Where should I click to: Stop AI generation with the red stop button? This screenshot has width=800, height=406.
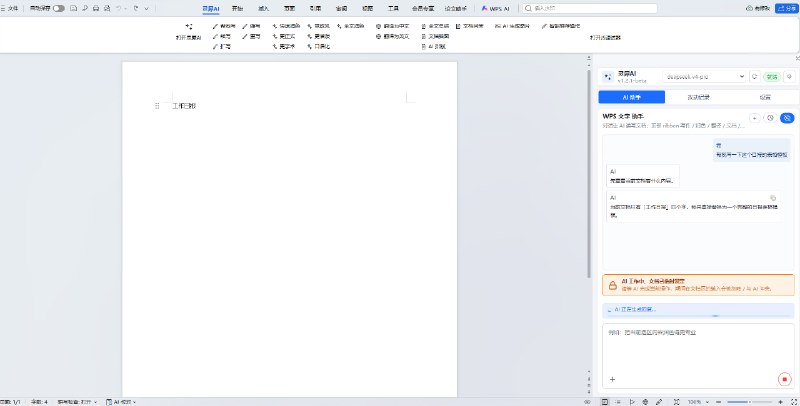pos(784,379)
